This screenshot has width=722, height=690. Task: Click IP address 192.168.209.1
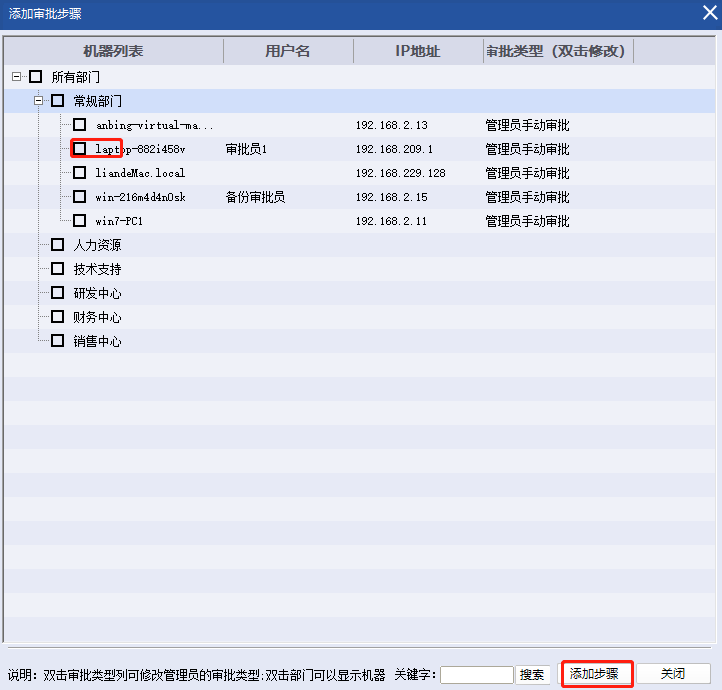pyautogui.click(x=394, y=149)
